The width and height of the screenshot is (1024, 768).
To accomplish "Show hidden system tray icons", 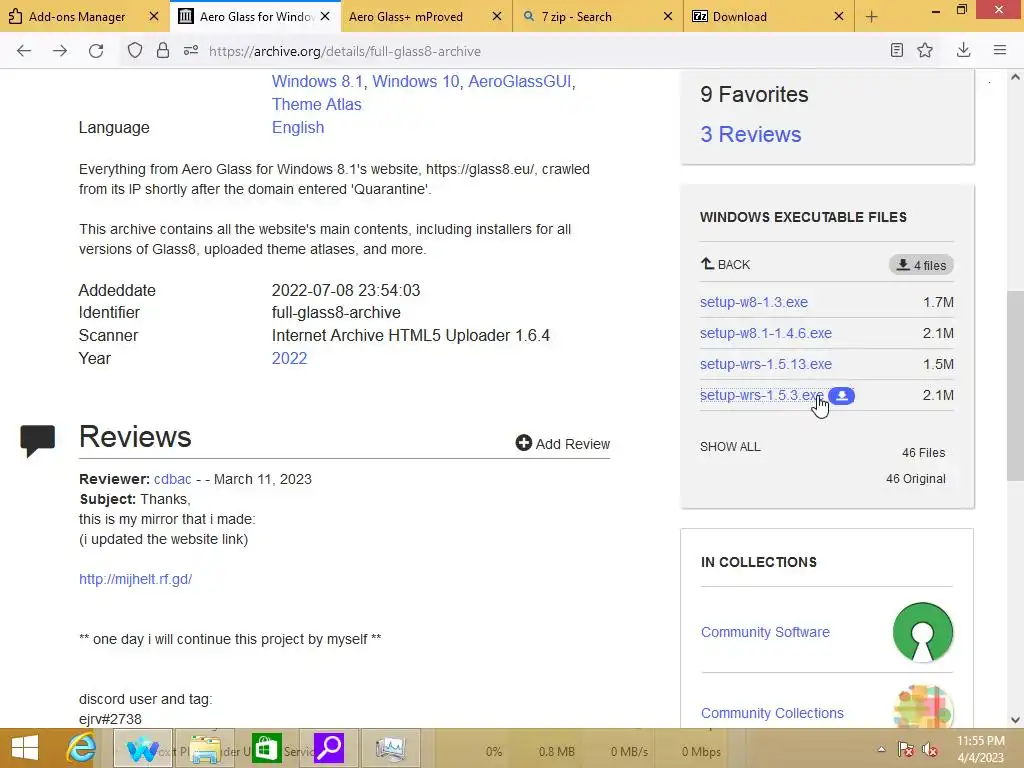I will tap(882, 749).
